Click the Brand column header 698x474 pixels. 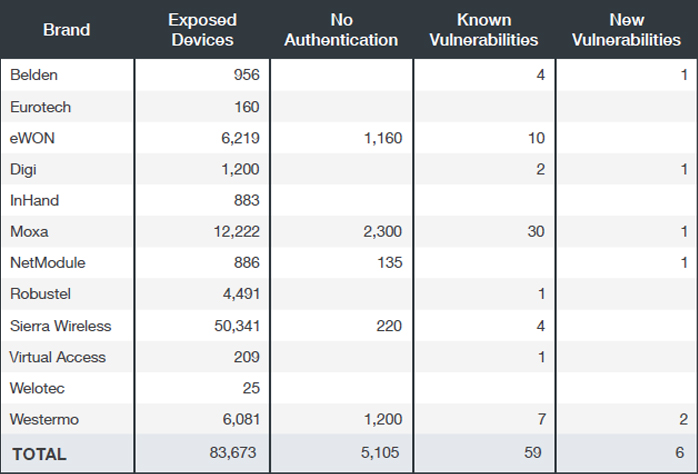click(66, 30)
